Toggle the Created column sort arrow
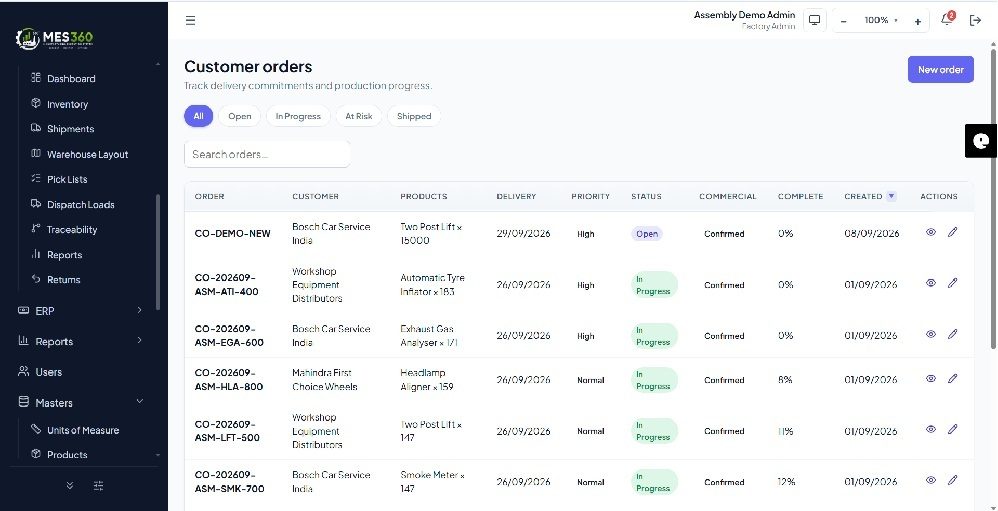Viewport: 998px width, 511px height. [x=892, y=196]
